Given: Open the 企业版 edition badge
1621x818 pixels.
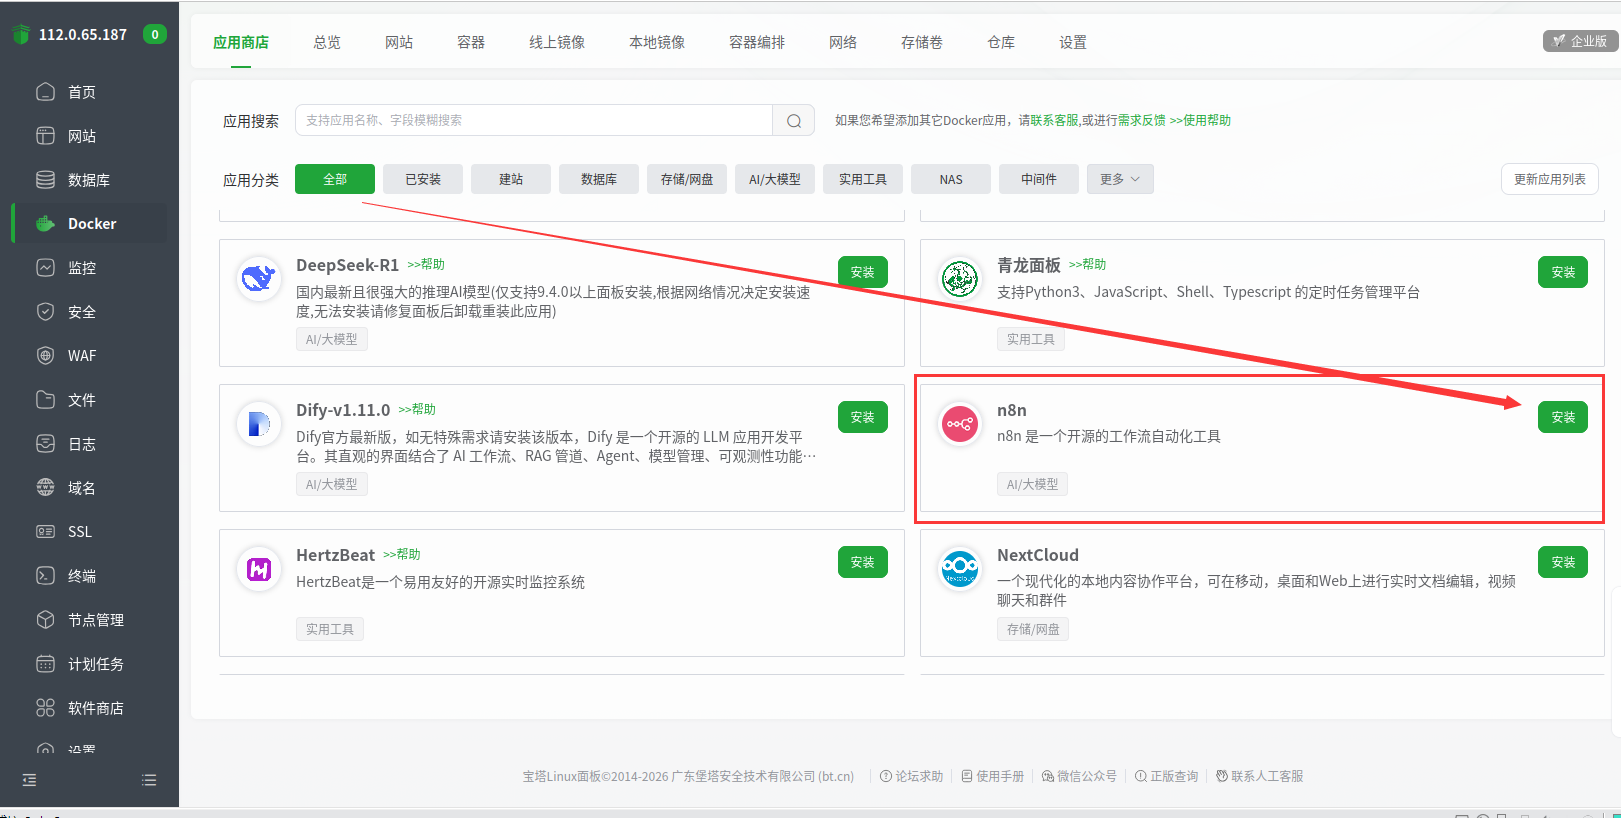Looking at the screenshot, I should (x=1580, y=41).
